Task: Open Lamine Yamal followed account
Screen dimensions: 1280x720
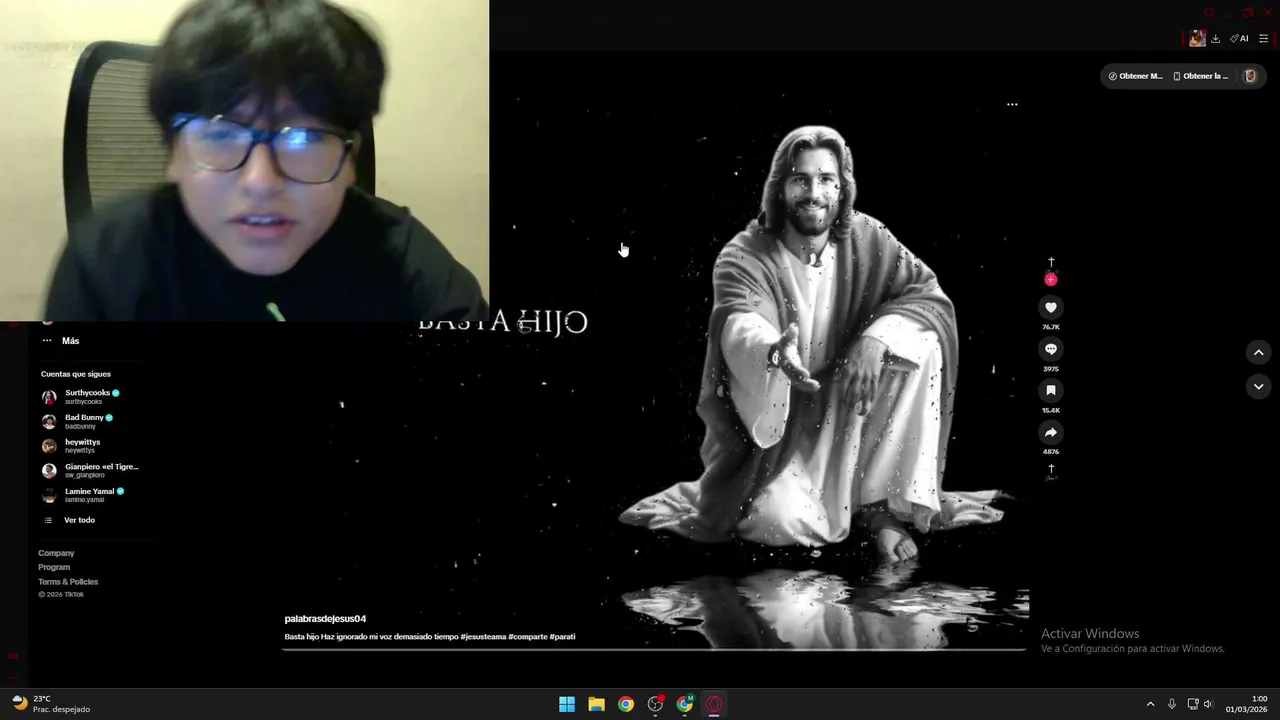Action: coord(85,495)
